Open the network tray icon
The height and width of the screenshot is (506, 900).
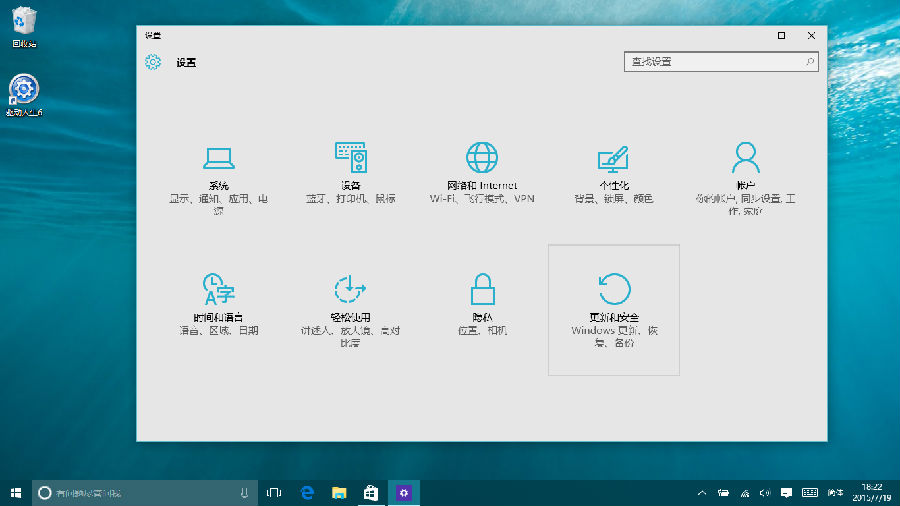744,493
